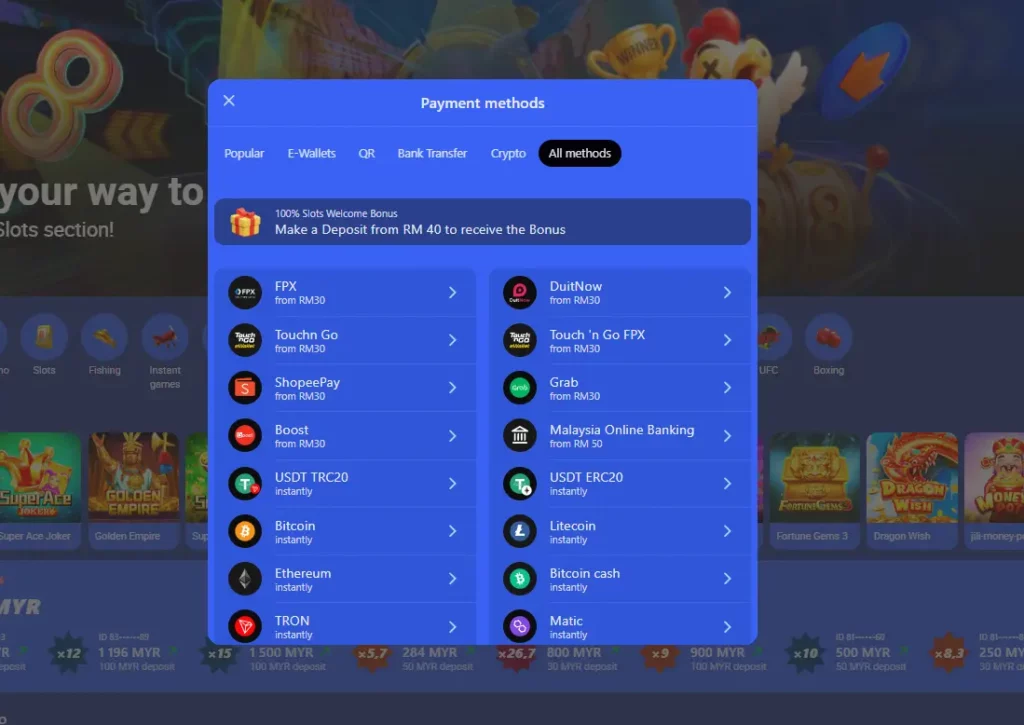The width and height of the screenshot is (1024, 725).
Task: Expand the Touchn Go row chevron
Action: pos(453,340)
